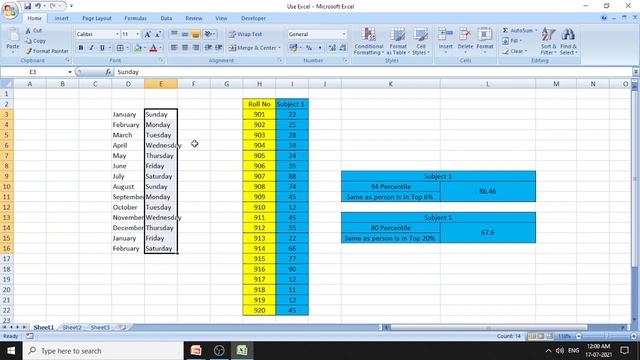
Task: Expand Merge & Center dropdown arrow
Action: click(x=280, y=48)
